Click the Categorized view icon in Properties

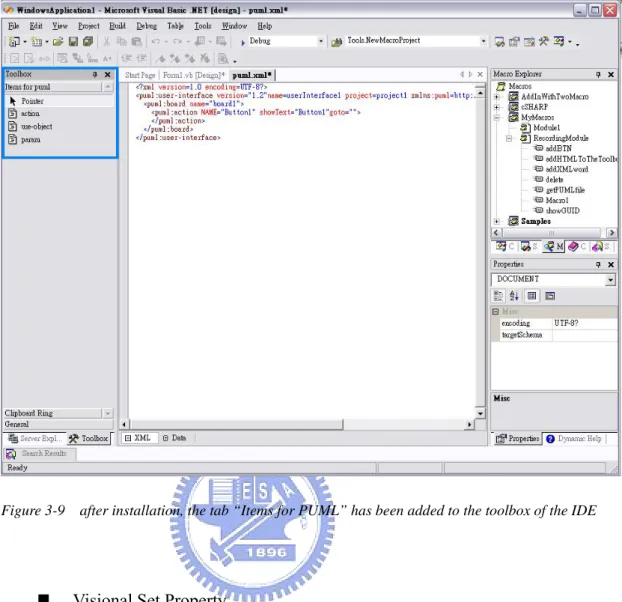click(x=498, y=296)
